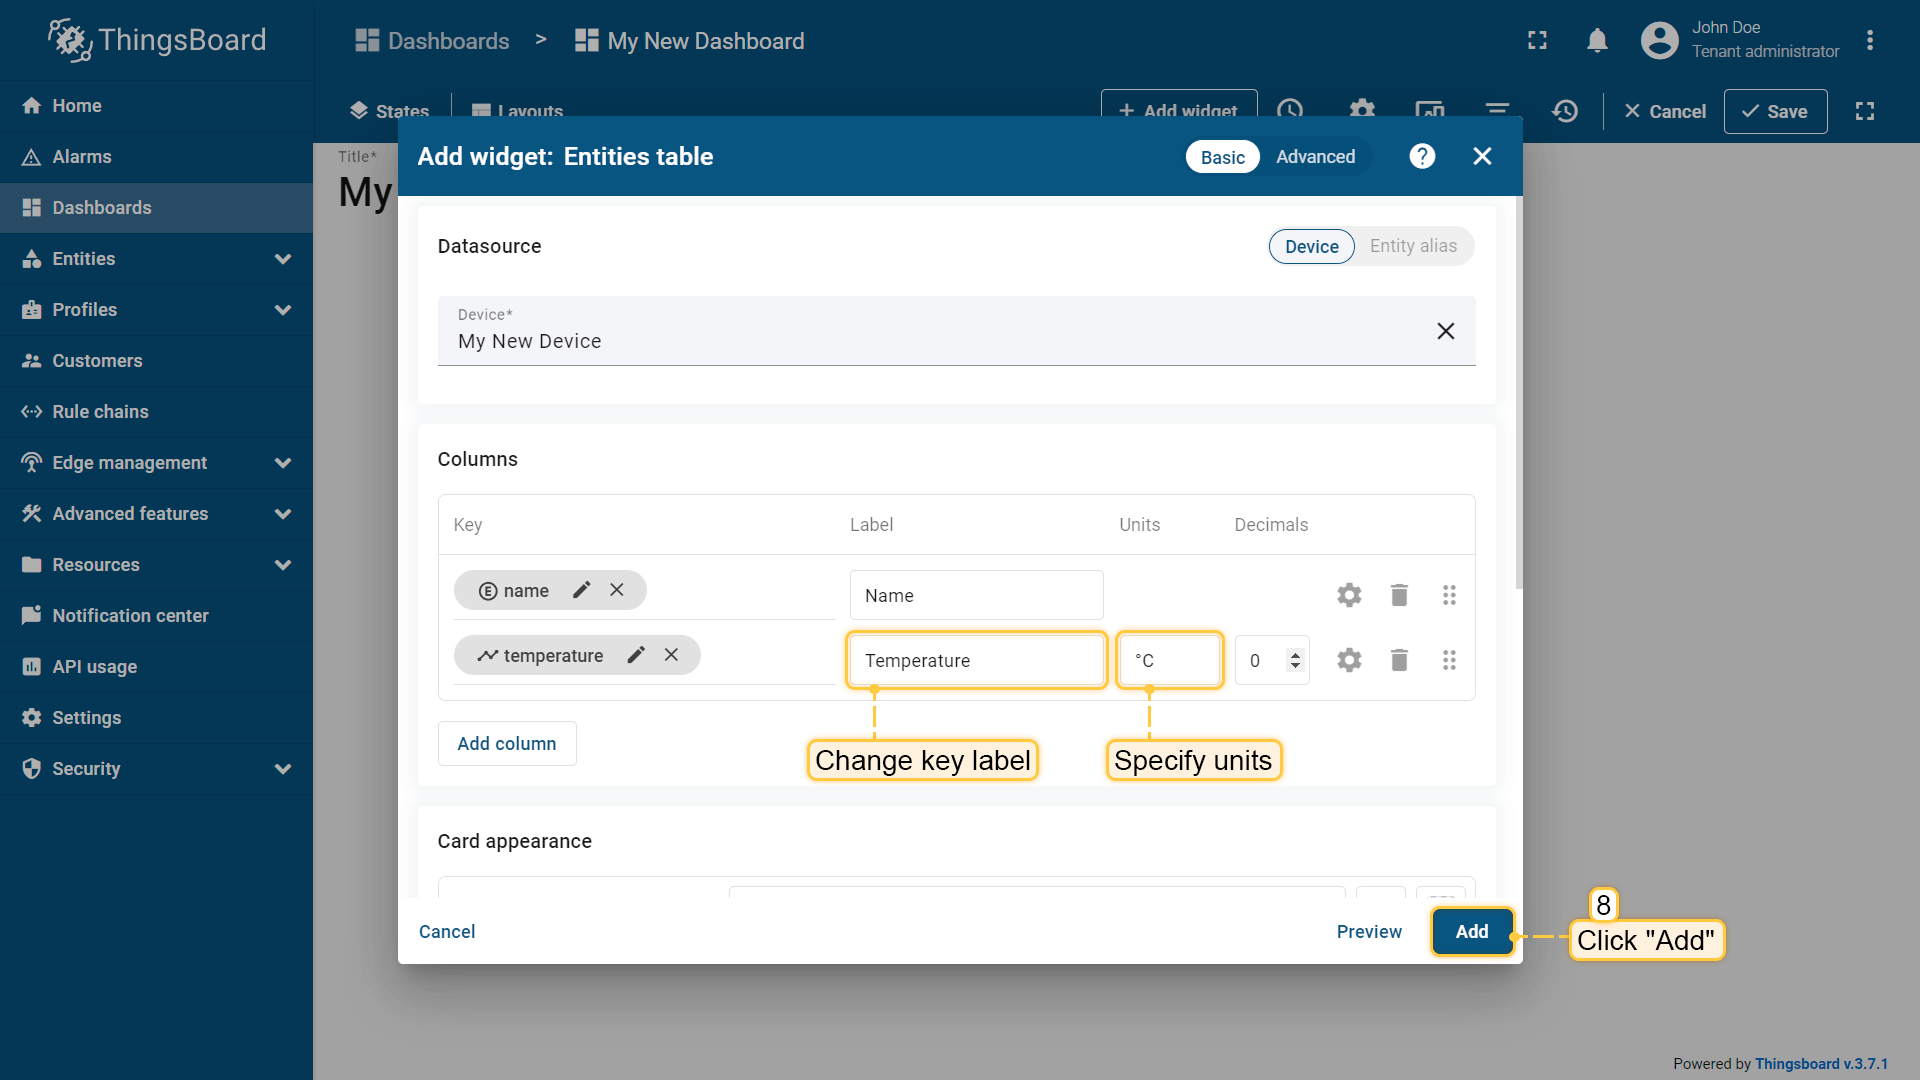This screenshot has width=1920, height=1080.
Task: Click the Add button to create widget
Action: tap(1471, 931)
